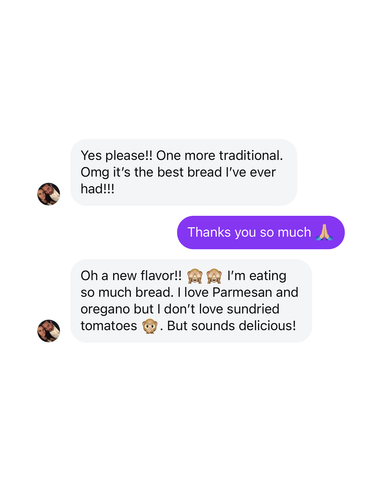Open sender avatar beside "sounds delicious" message
The image size is (375, 477).
pos(49,331)
